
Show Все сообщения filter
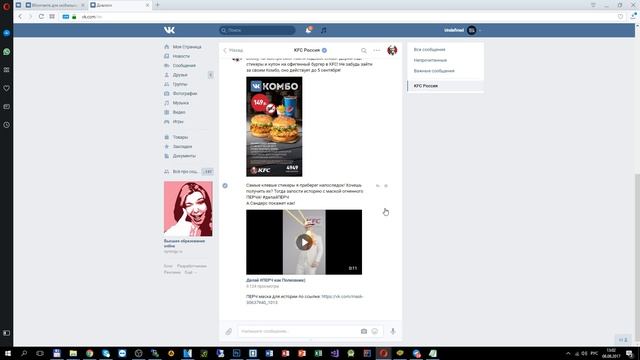click(x=429, y=49)
